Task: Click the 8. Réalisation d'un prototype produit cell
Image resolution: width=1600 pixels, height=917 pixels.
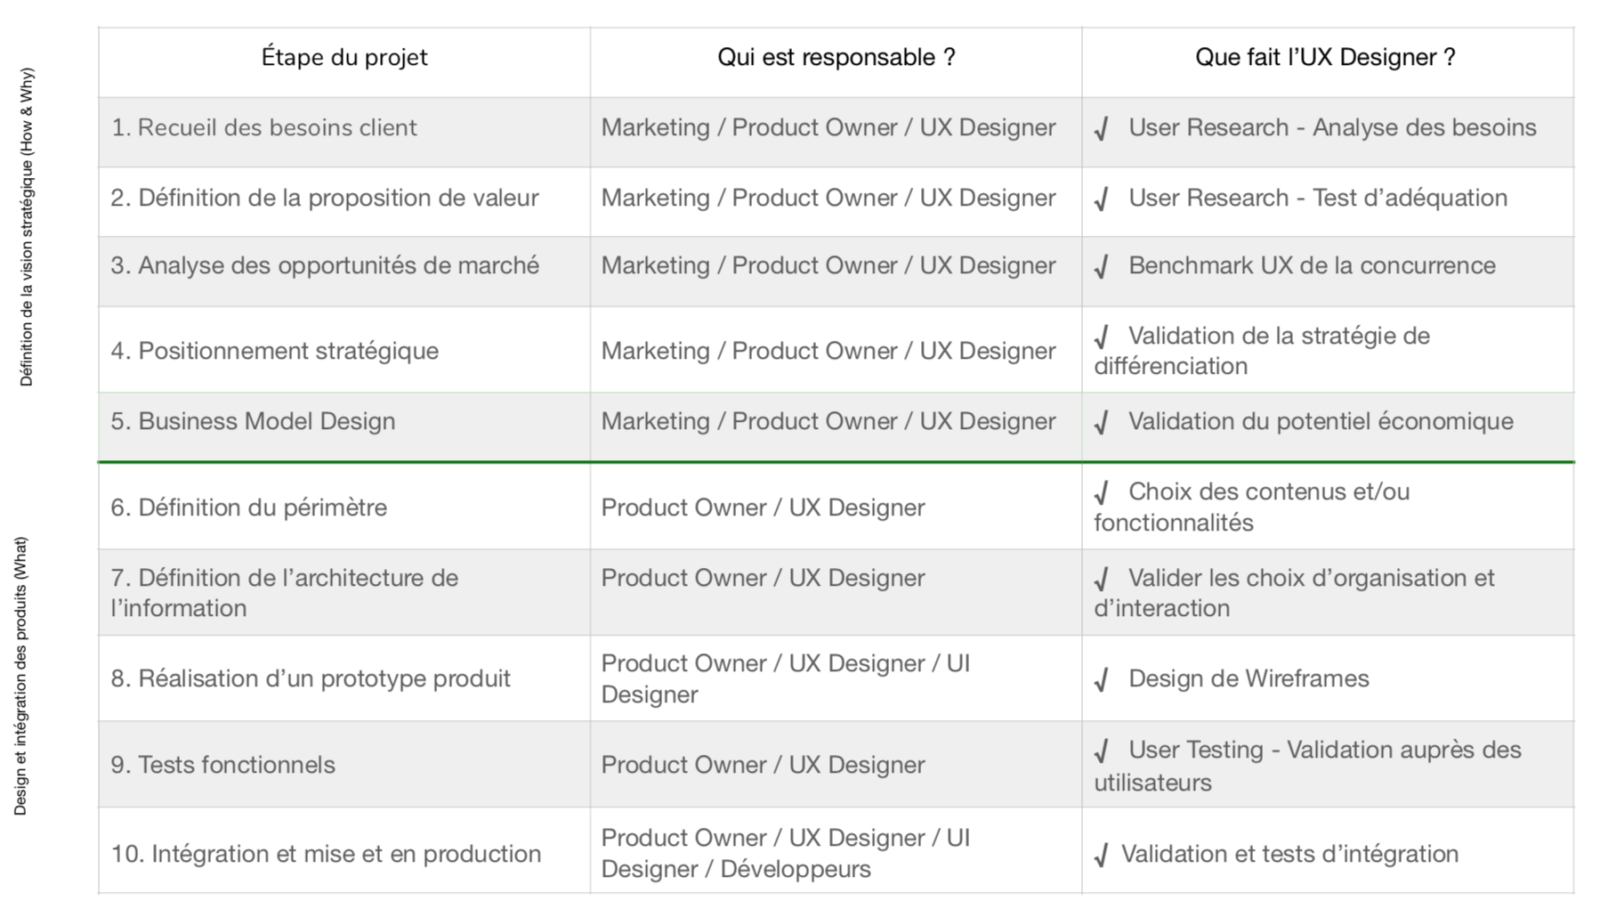Action: [311, 679]
